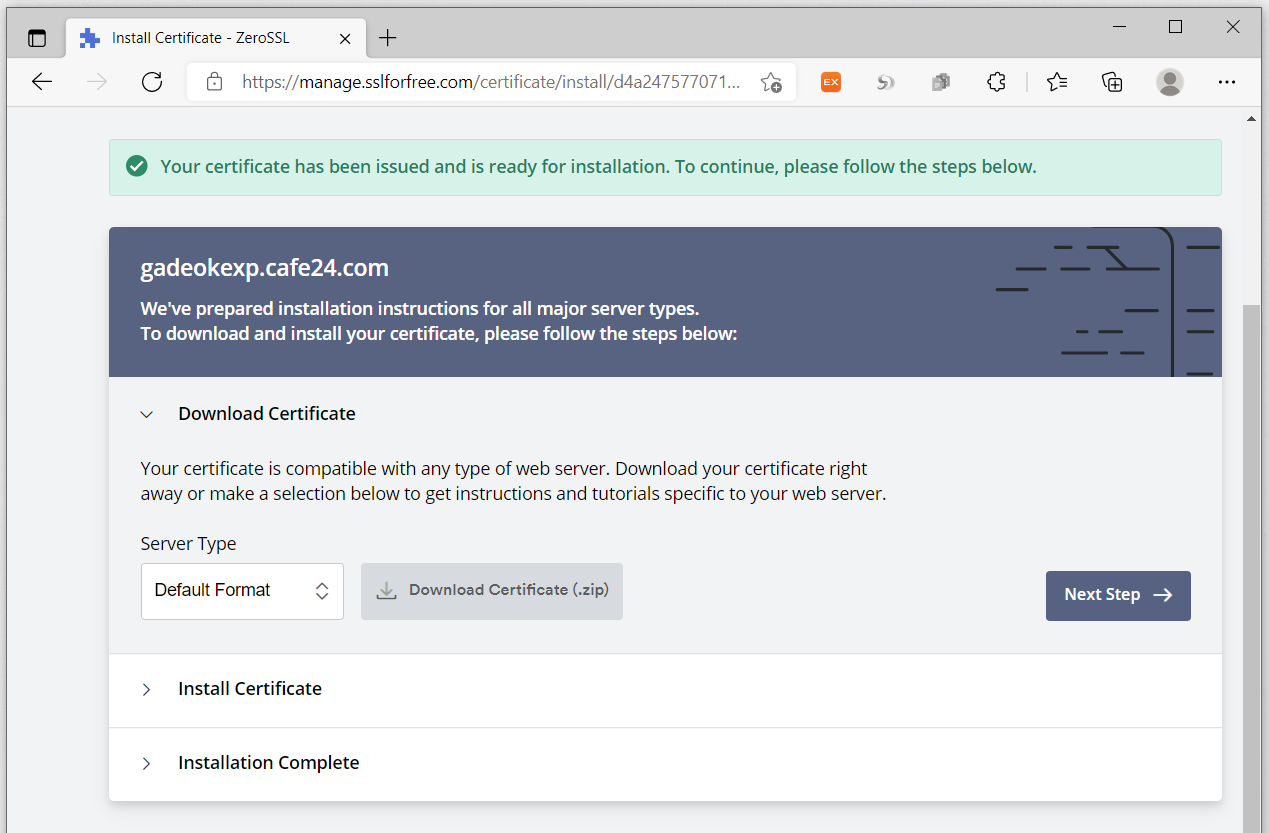Open the Collections icon
This screenshot has height=833, width=1269.
[1112, 82]
